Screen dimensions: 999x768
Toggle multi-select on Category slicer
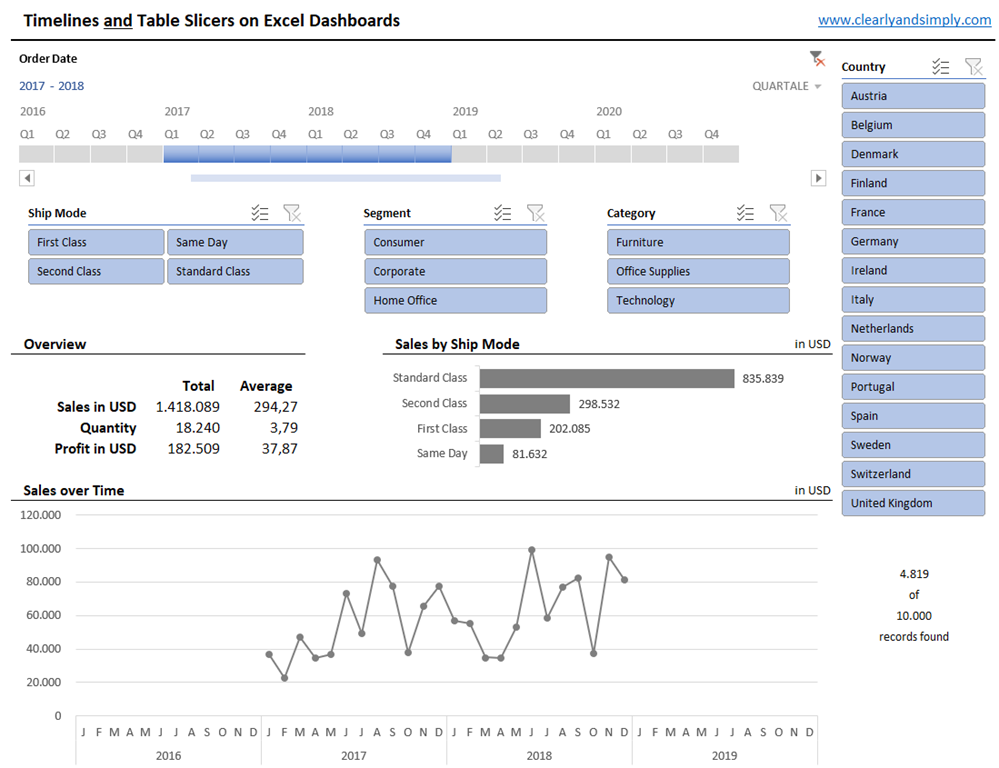coord(745,213)
